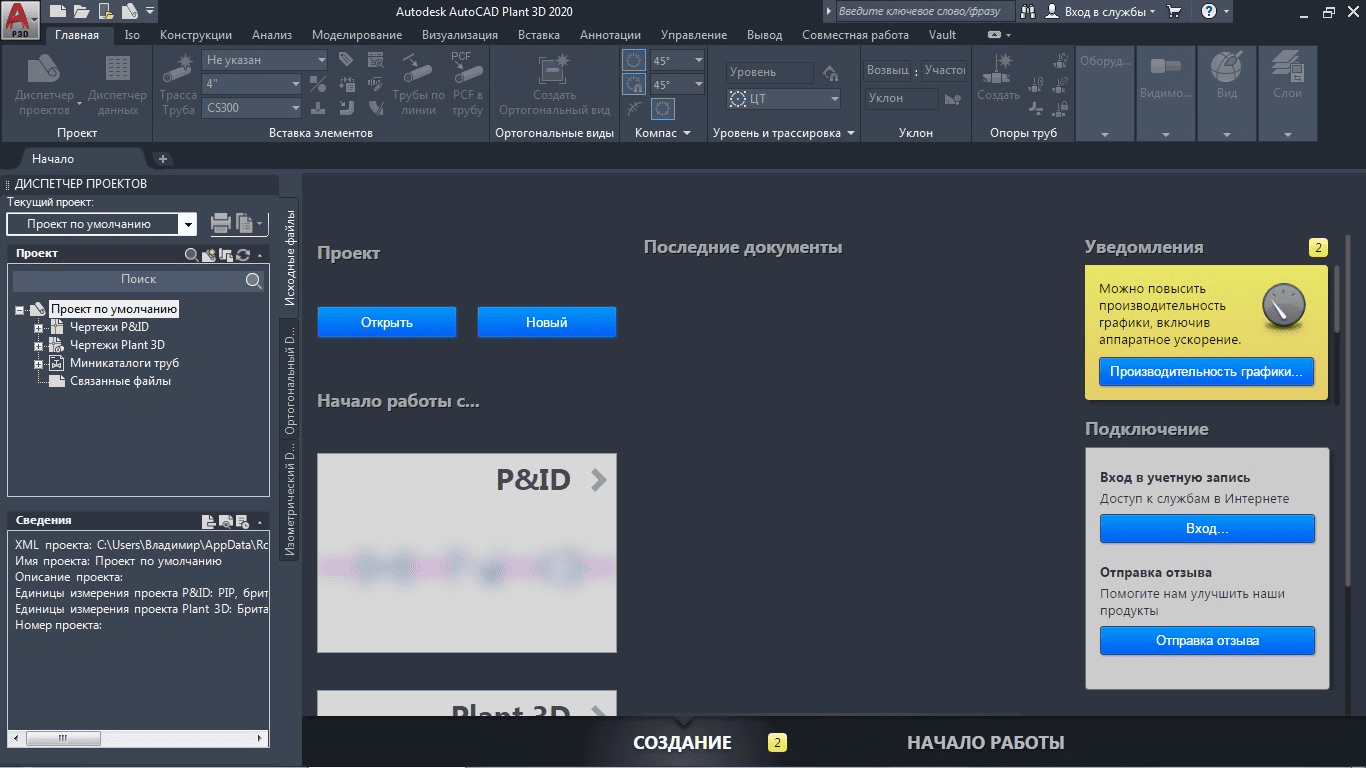Click the print icon in the Диспетчер проектов panel
This screenshot has height=768, width=1366.
(220, 224)
